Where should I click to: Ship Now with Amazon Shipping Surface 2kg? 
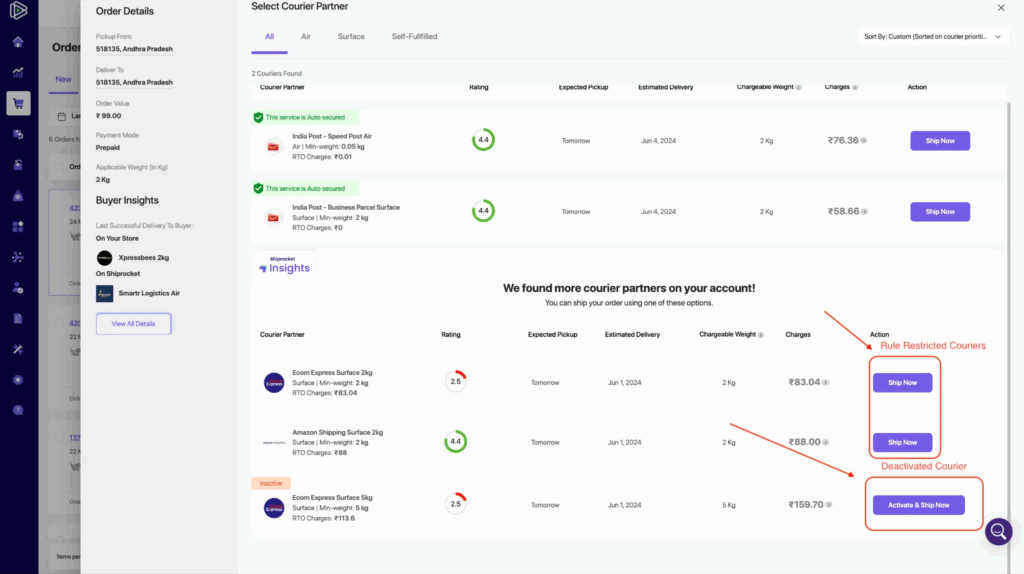click(902, 442)
